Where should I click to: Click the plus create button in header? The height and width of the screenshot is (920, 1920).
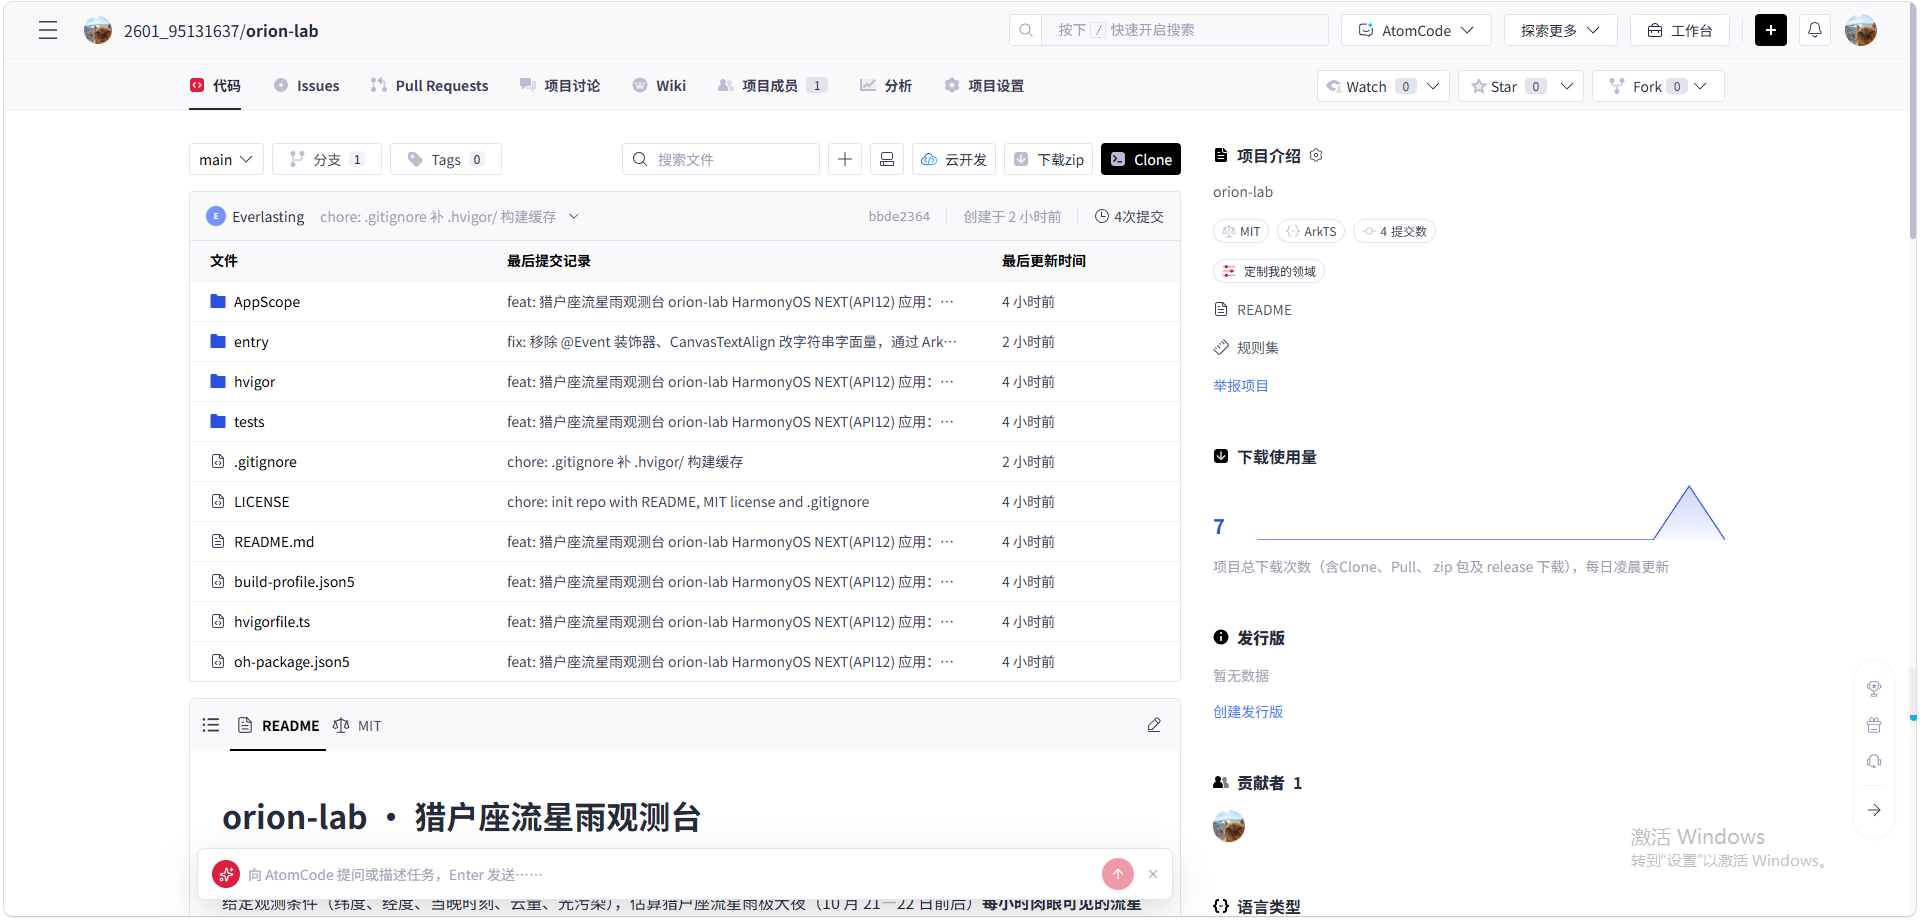(1770, 30)
